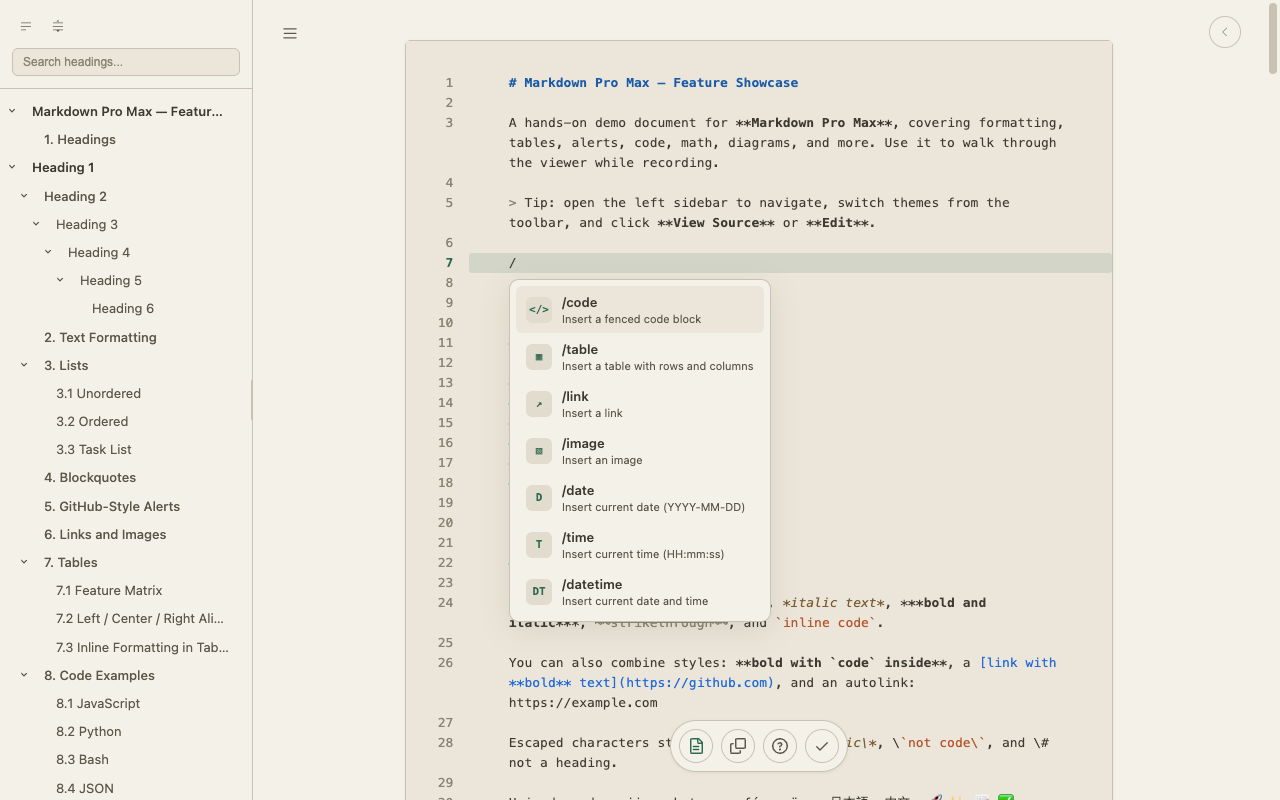The image size is (1280, 800).
Task: Choose /table from slash command menu
Action: pyautogui.click(x=640, y=357)
